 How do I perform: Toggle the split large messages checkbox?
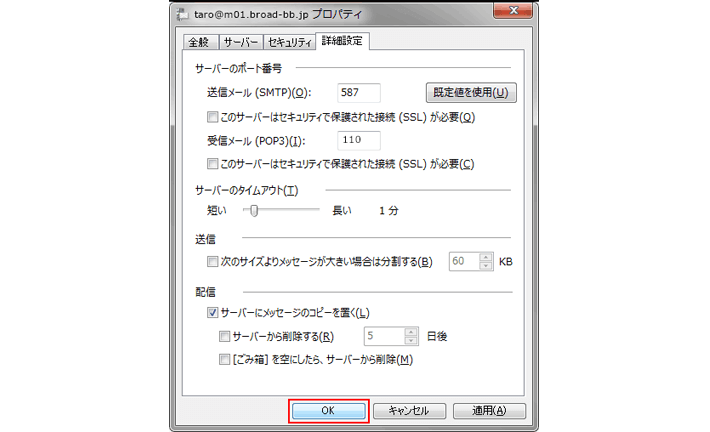point(212,262)
